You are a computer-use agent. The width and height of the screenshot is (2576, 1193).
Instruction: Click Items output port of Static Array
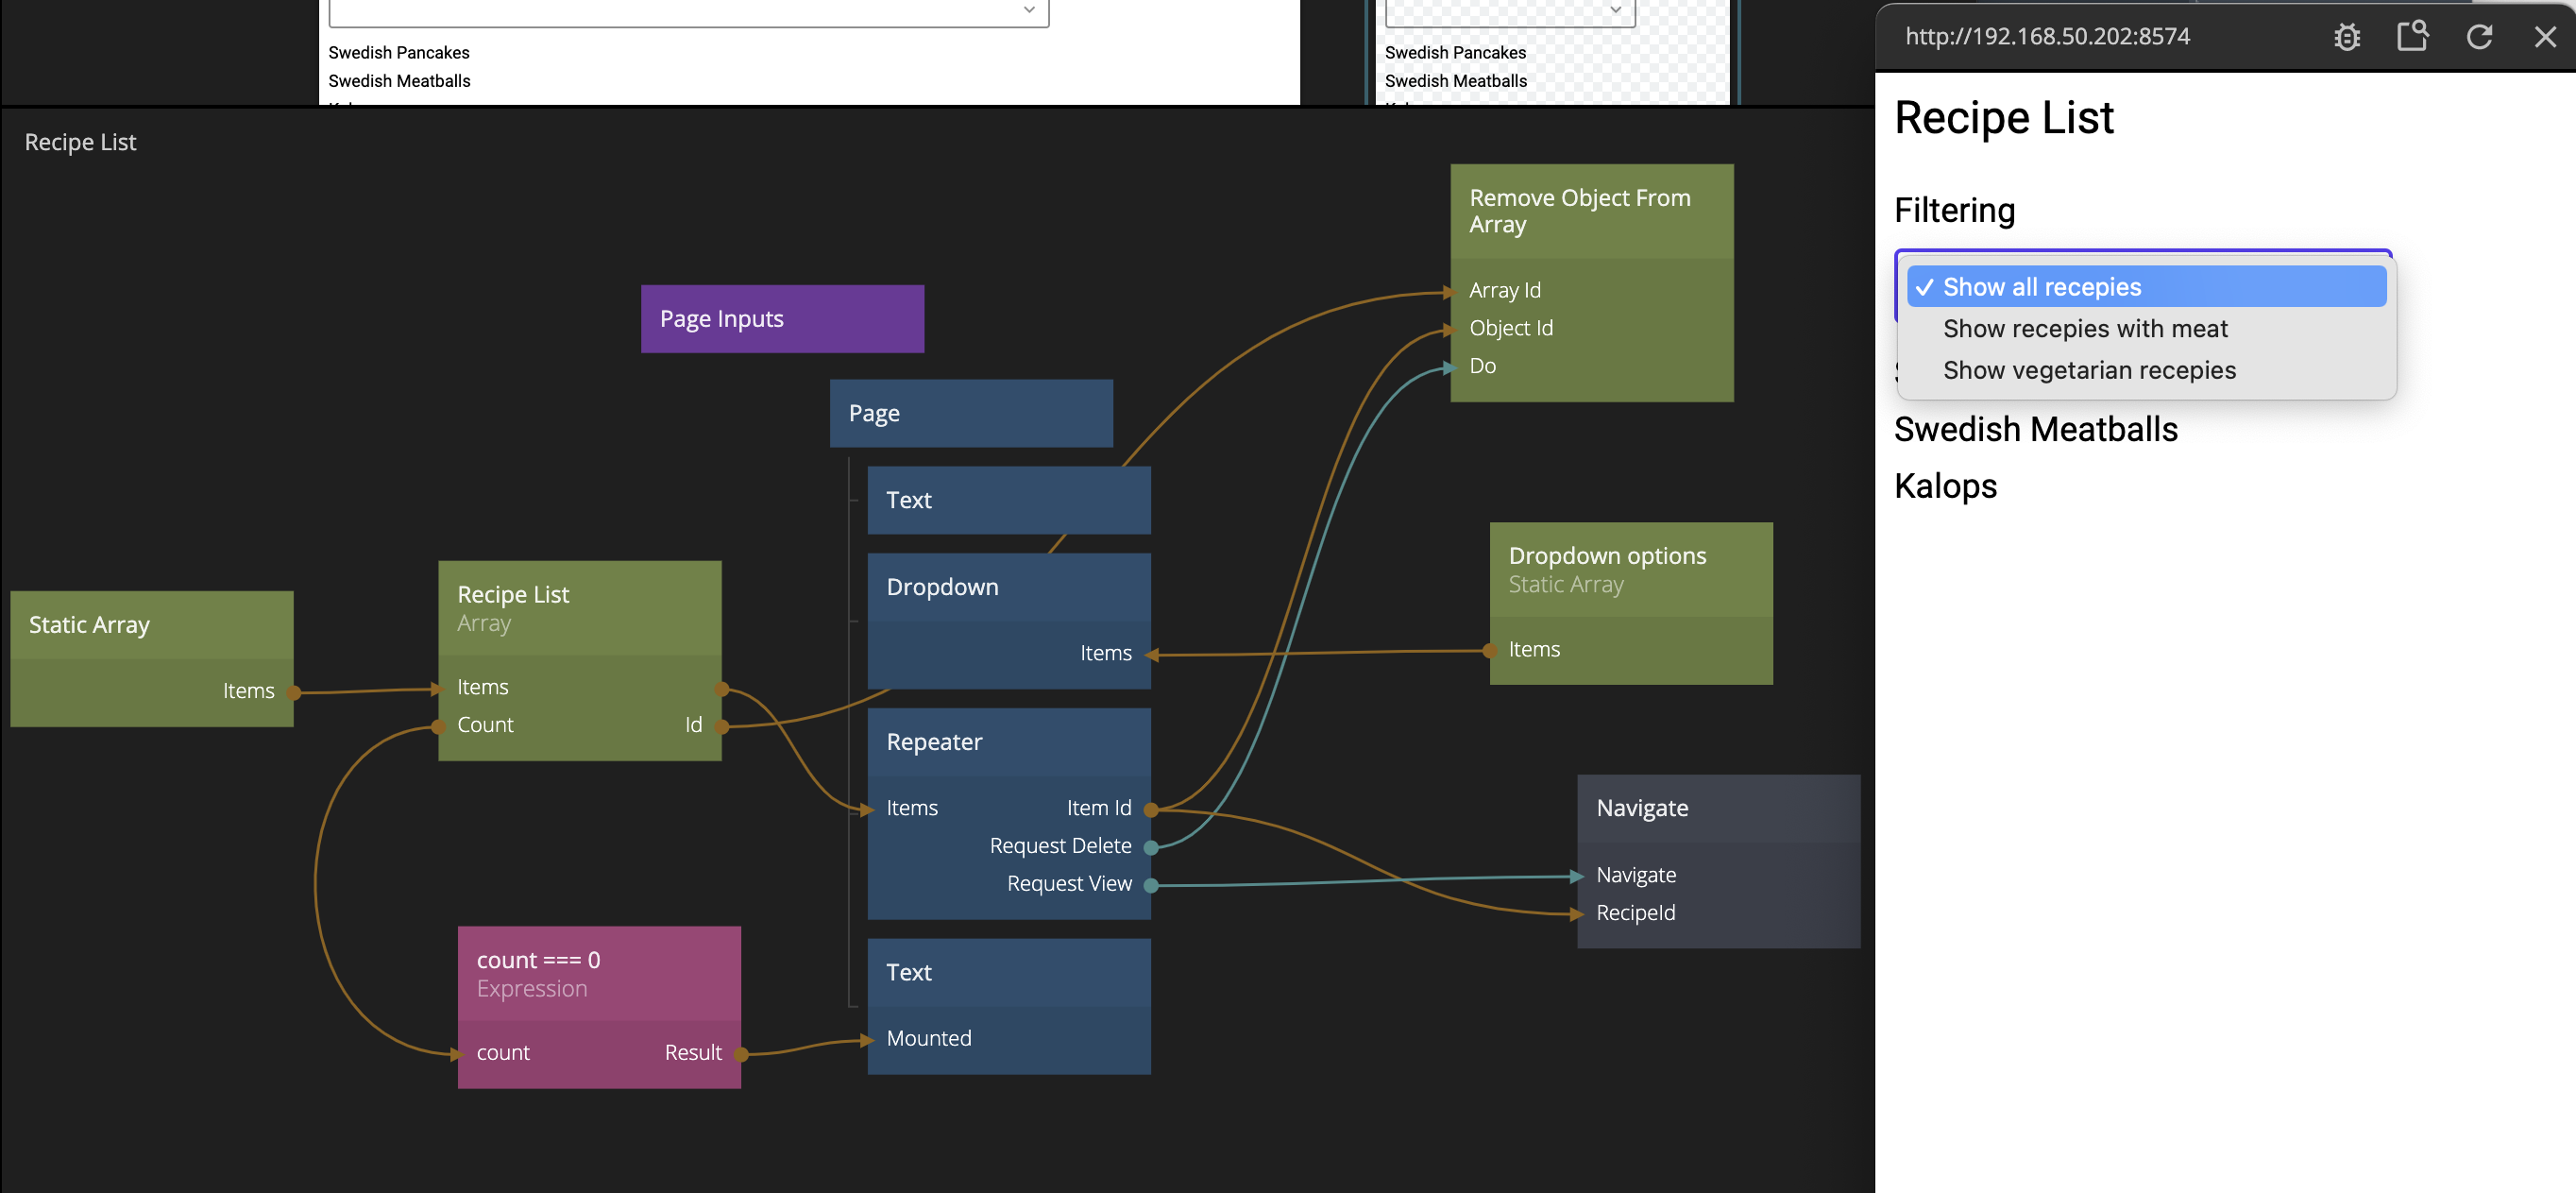click(x=294, y=691)
